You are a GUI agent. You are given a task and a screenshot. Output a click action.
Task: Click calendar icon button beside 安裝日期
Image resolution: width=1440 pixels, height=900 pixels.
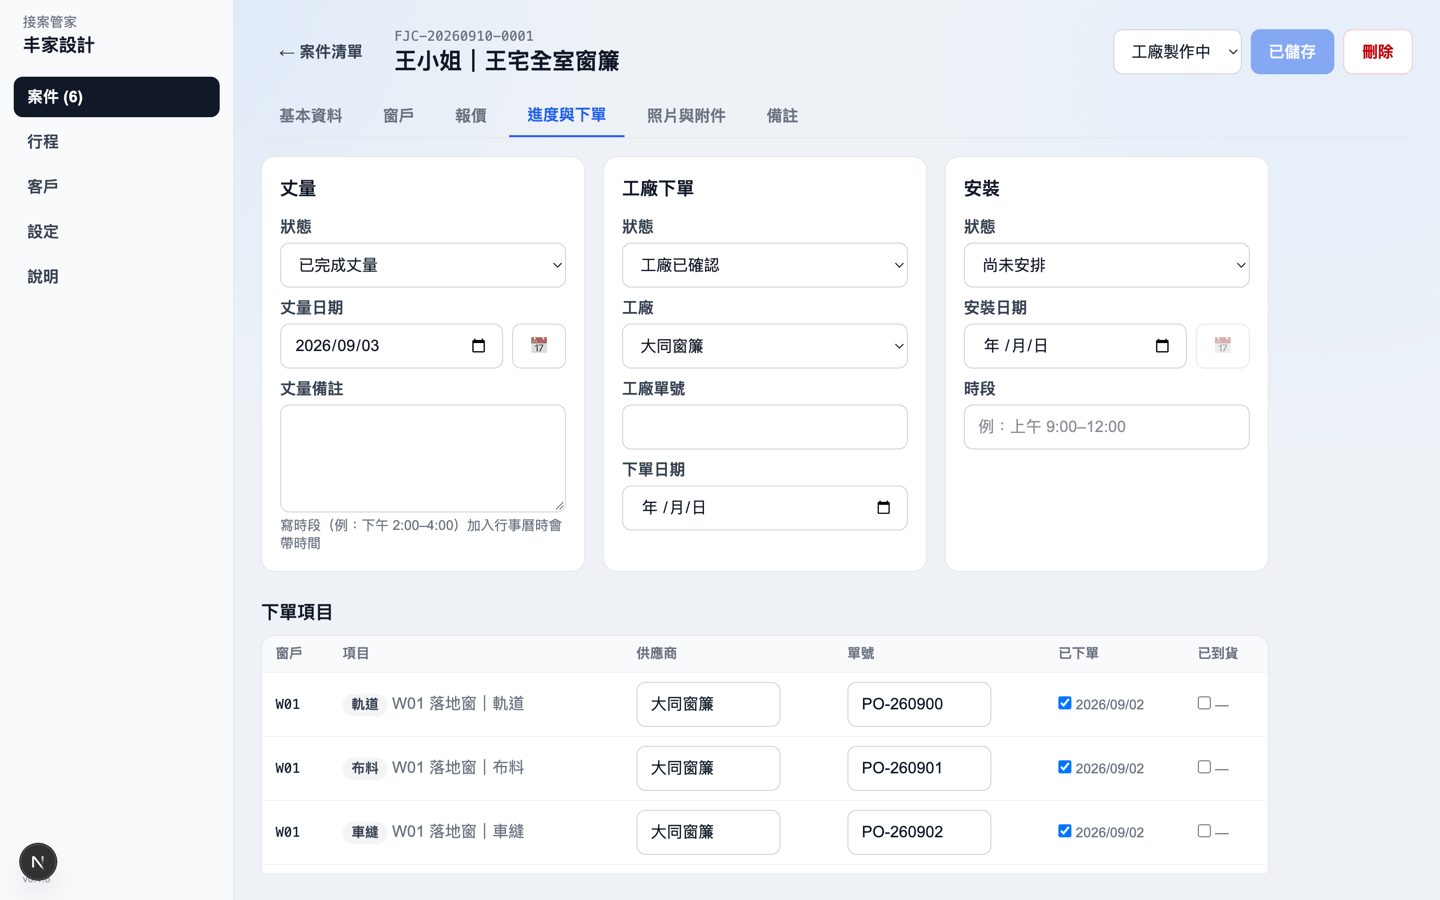pos(1222,346)
